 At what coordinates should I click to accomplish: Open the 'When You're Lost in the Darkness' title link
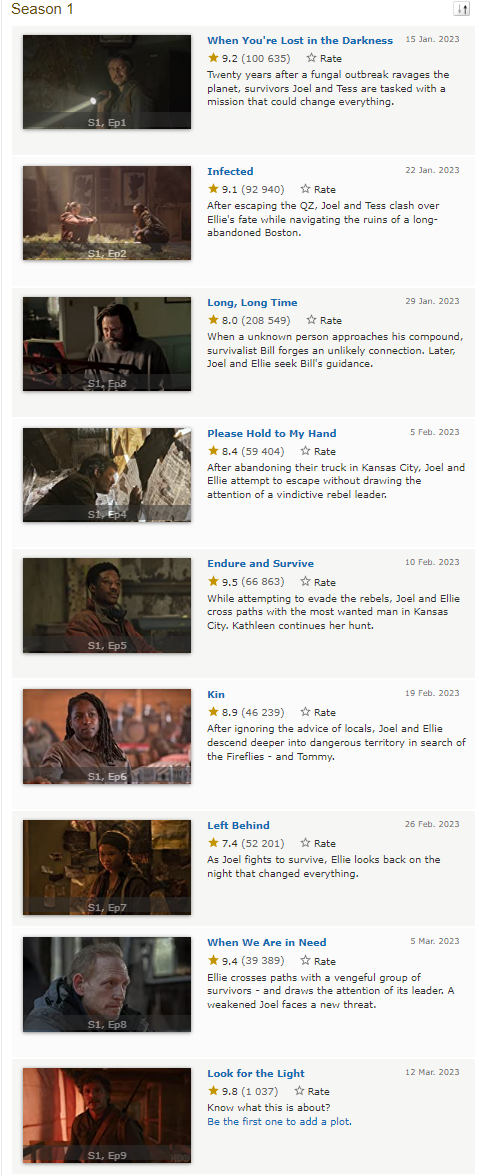[x=300, y=40]
